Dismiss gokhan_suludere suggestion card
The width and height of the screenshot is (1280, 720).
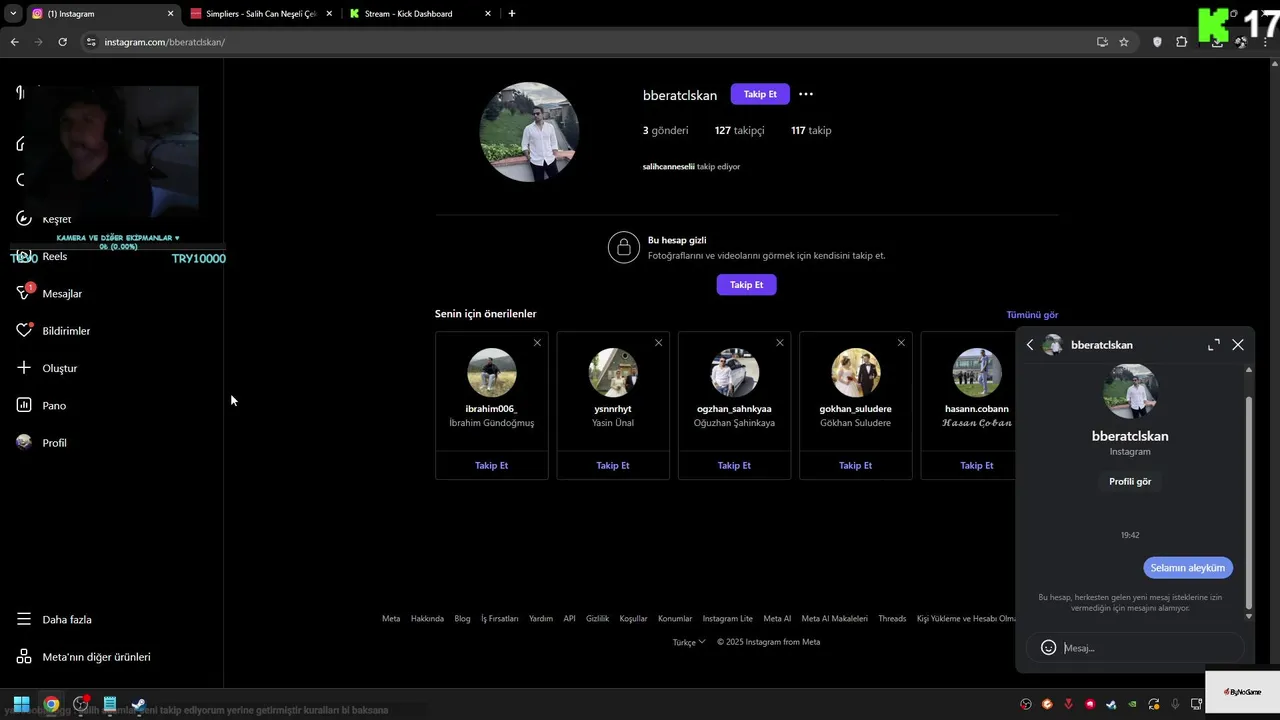901,343
